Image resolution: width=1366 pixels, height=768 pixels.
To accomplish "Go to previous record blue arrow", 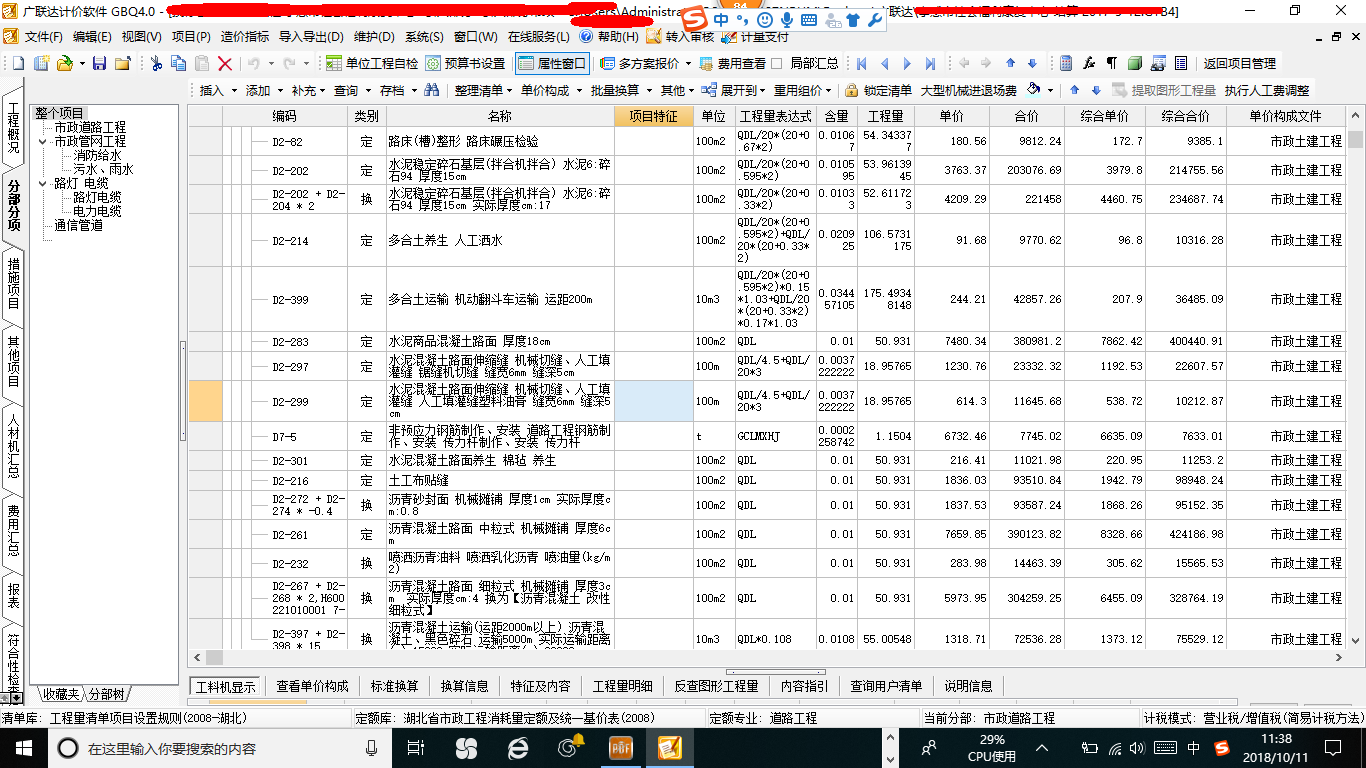I will click(x=884, y=63).
